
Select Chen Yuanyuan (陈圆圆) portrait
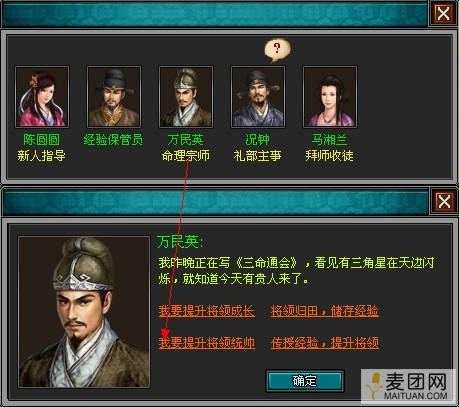coord(42,97)
